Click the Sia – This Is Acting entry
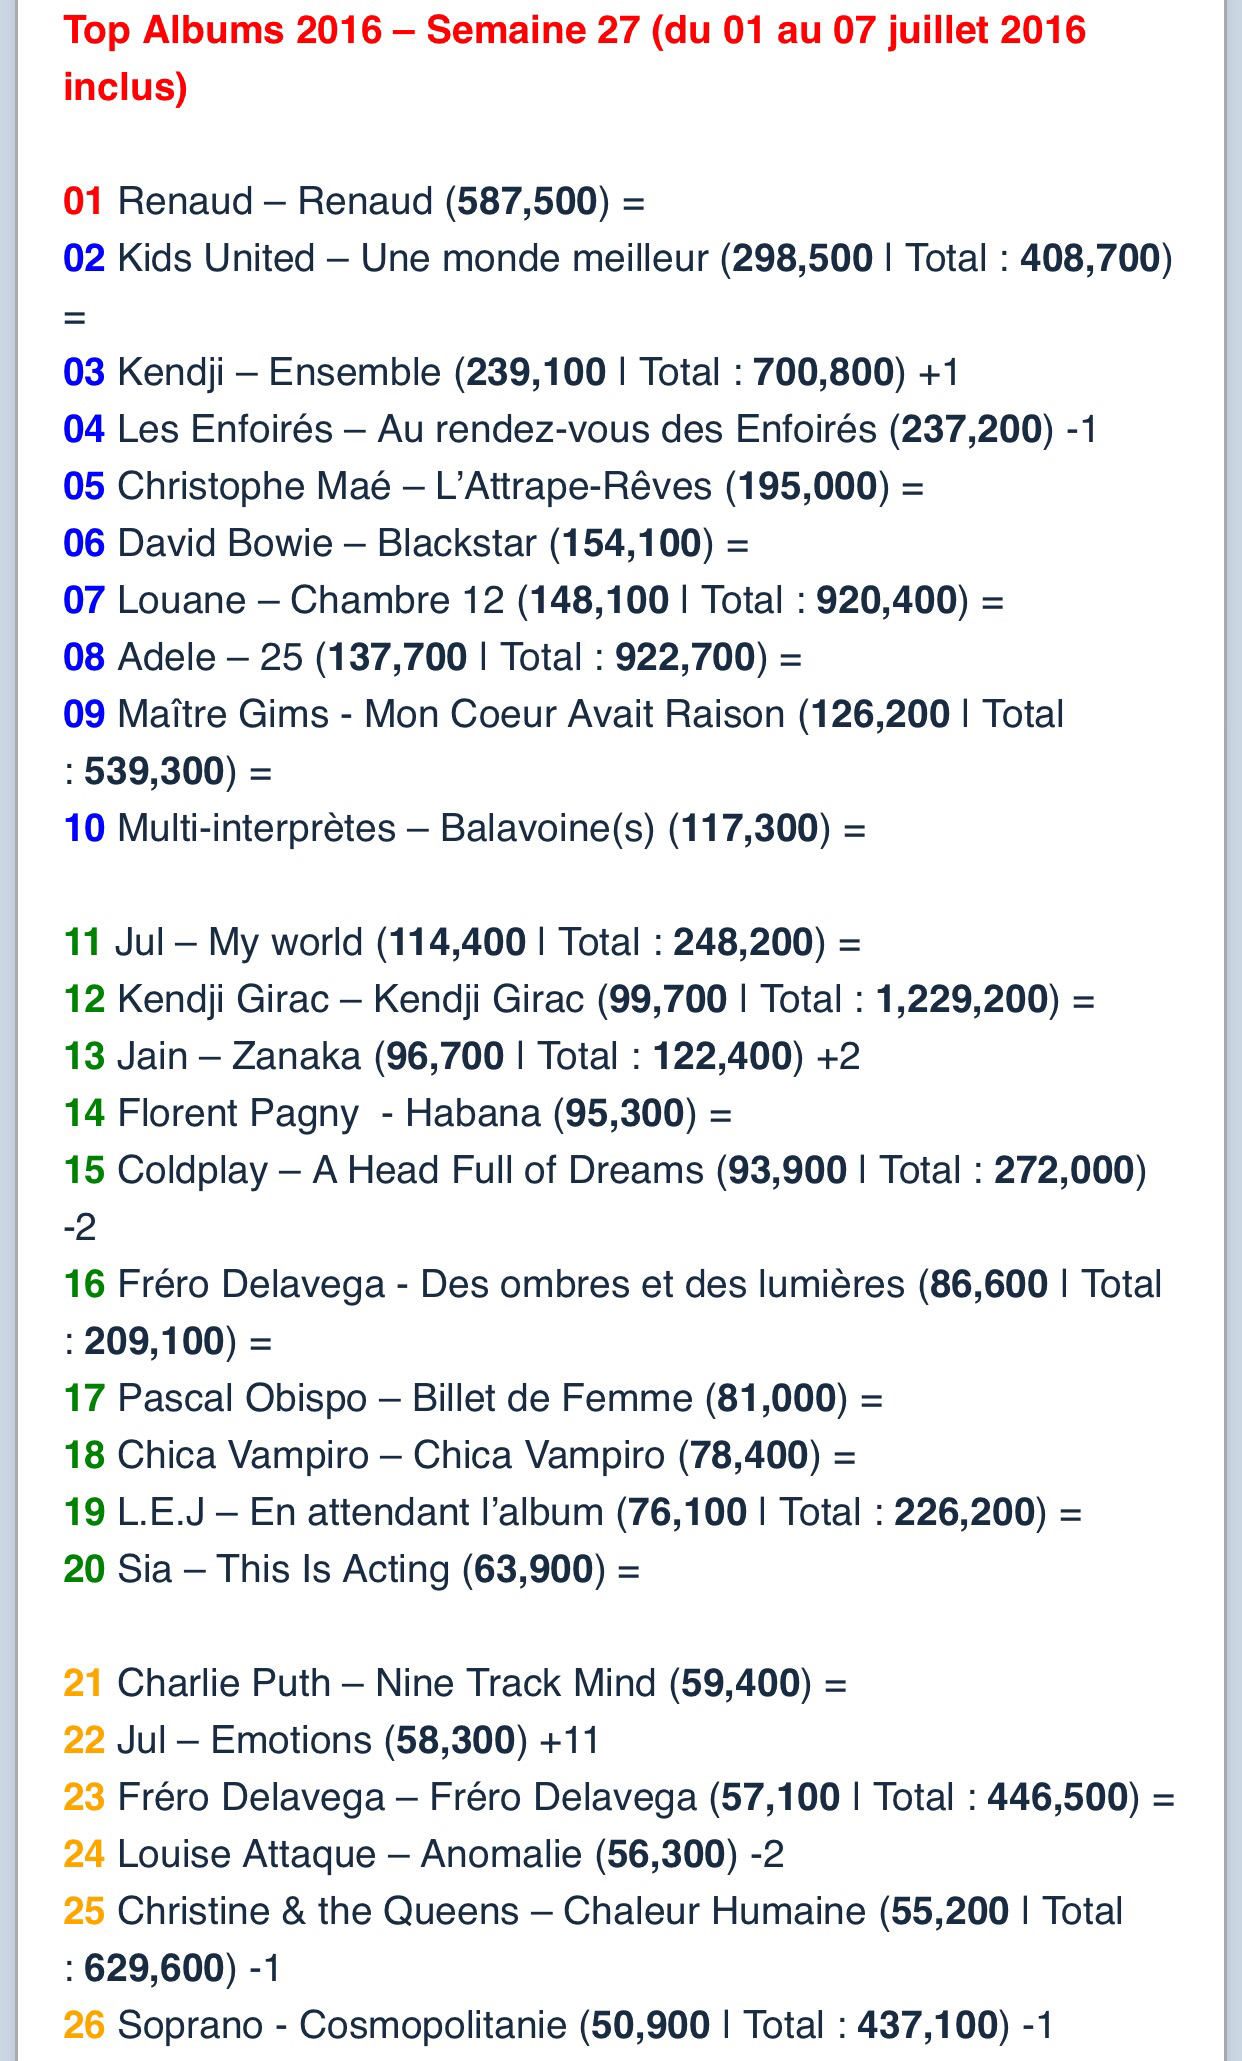Image resolution: width=1242 pixels, height=2061 pixels. pos(351,1570)
